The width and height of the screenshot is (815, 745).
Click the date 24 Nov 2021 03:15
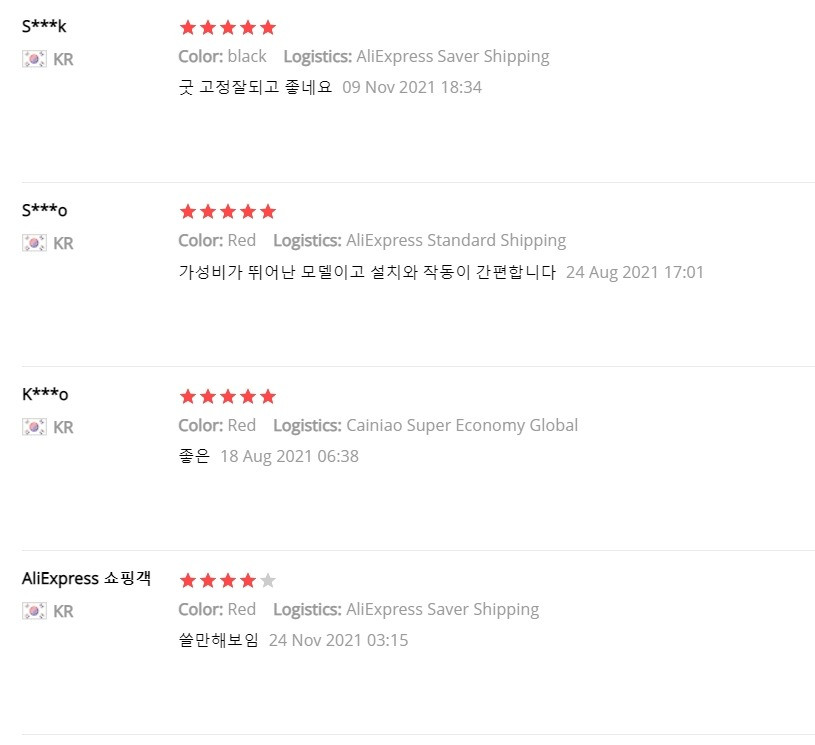point(338,640)
